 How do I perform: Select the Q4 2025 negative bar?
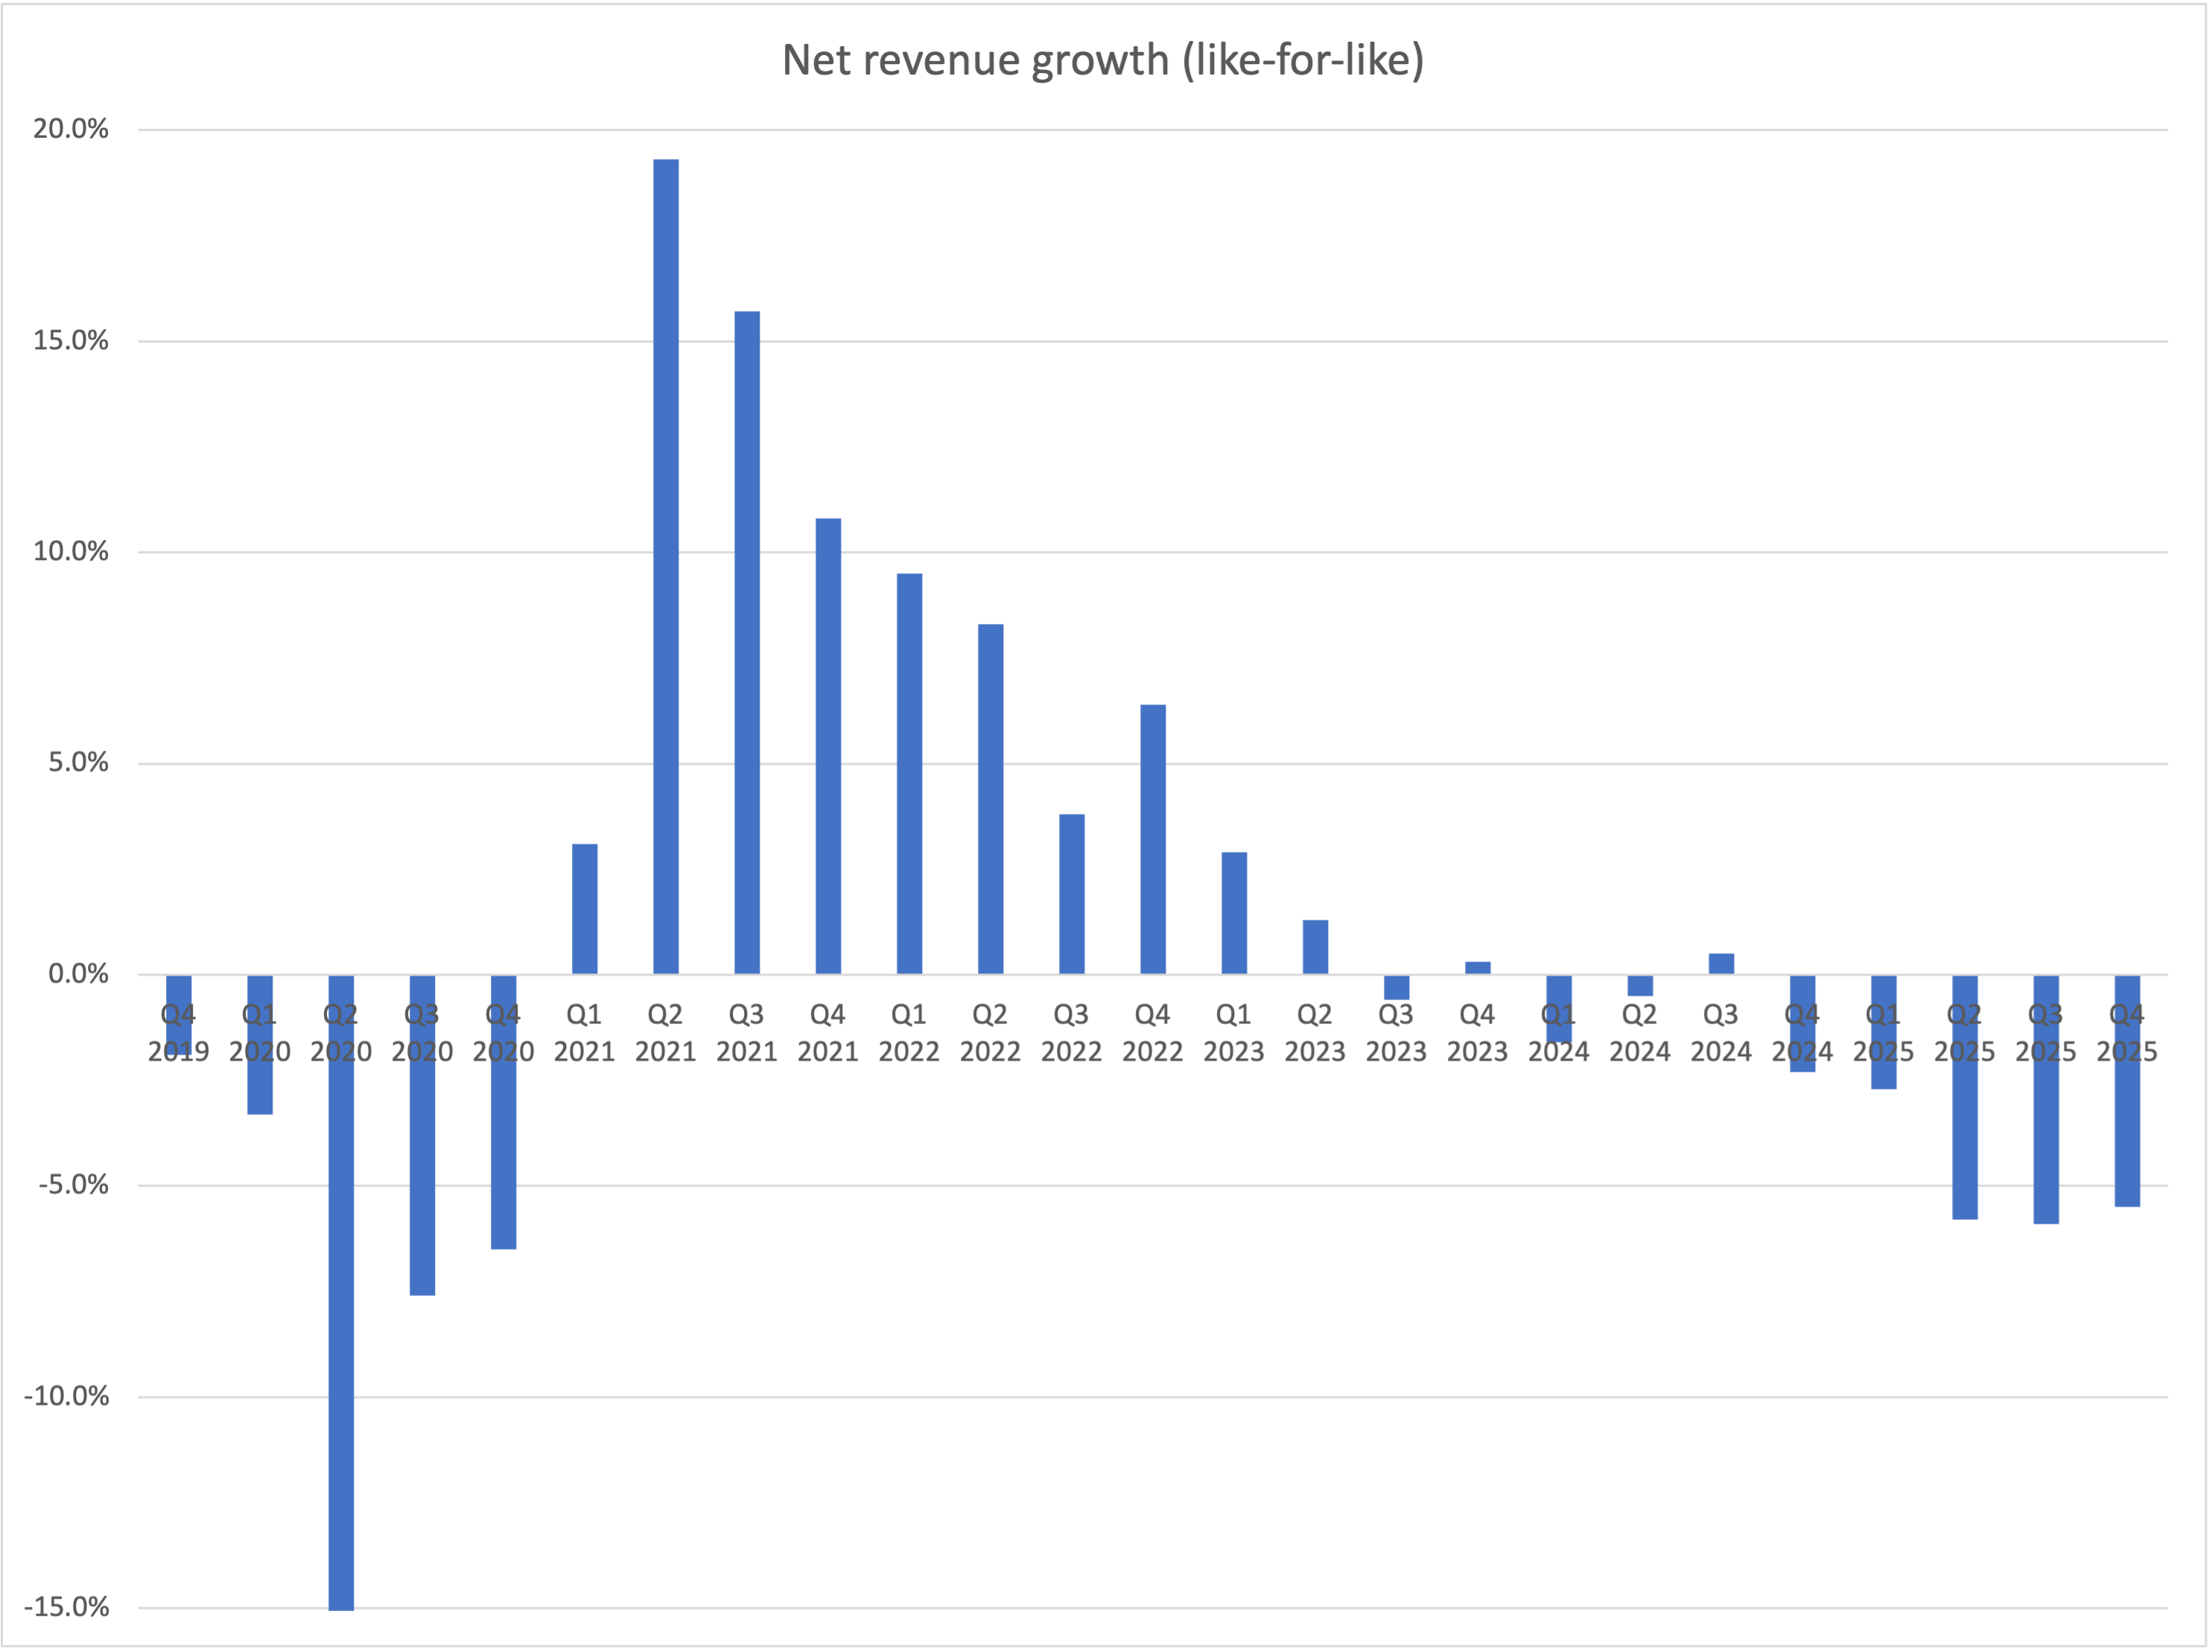click(x=2126, y=1130)
